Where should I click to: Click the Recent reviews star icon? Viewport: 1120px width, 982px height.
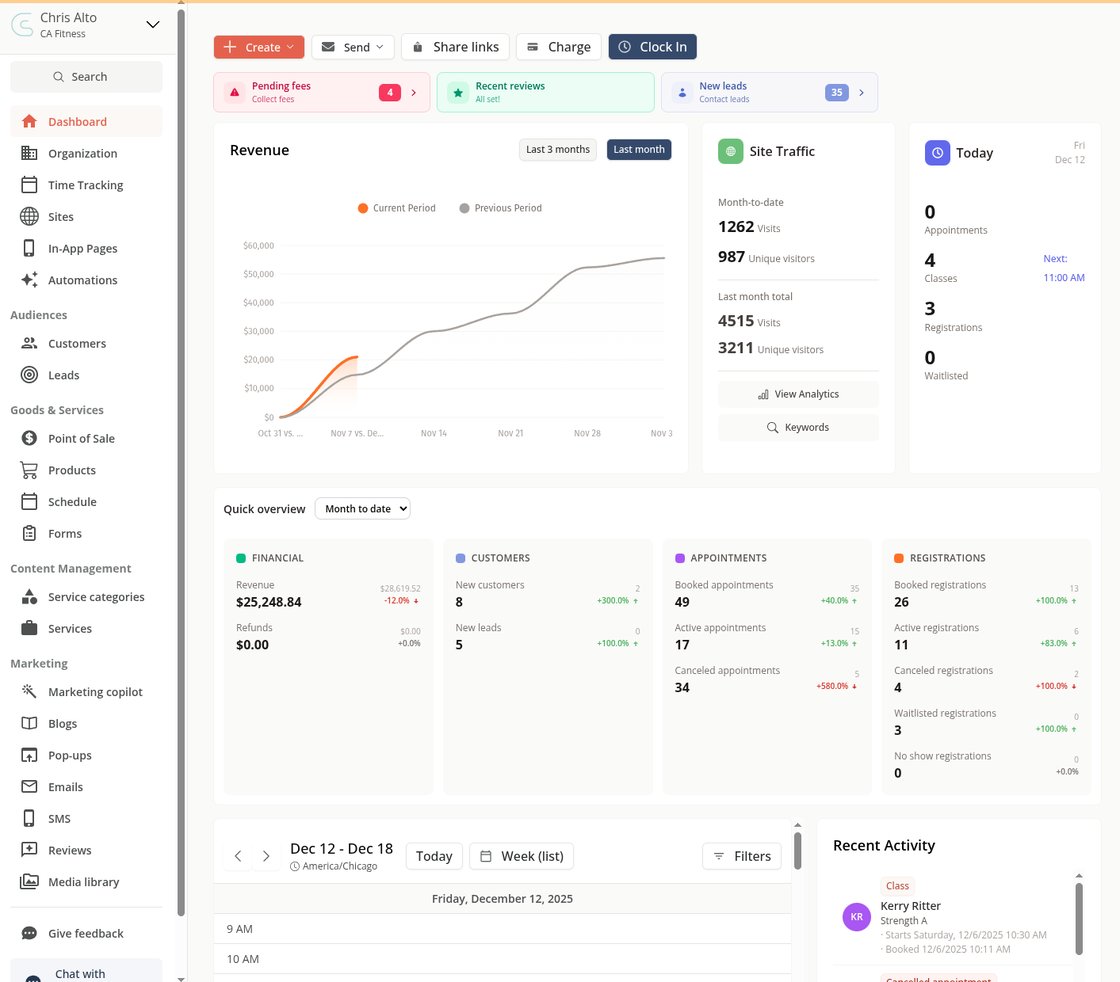pyautogui.click(x=458, y=92)
